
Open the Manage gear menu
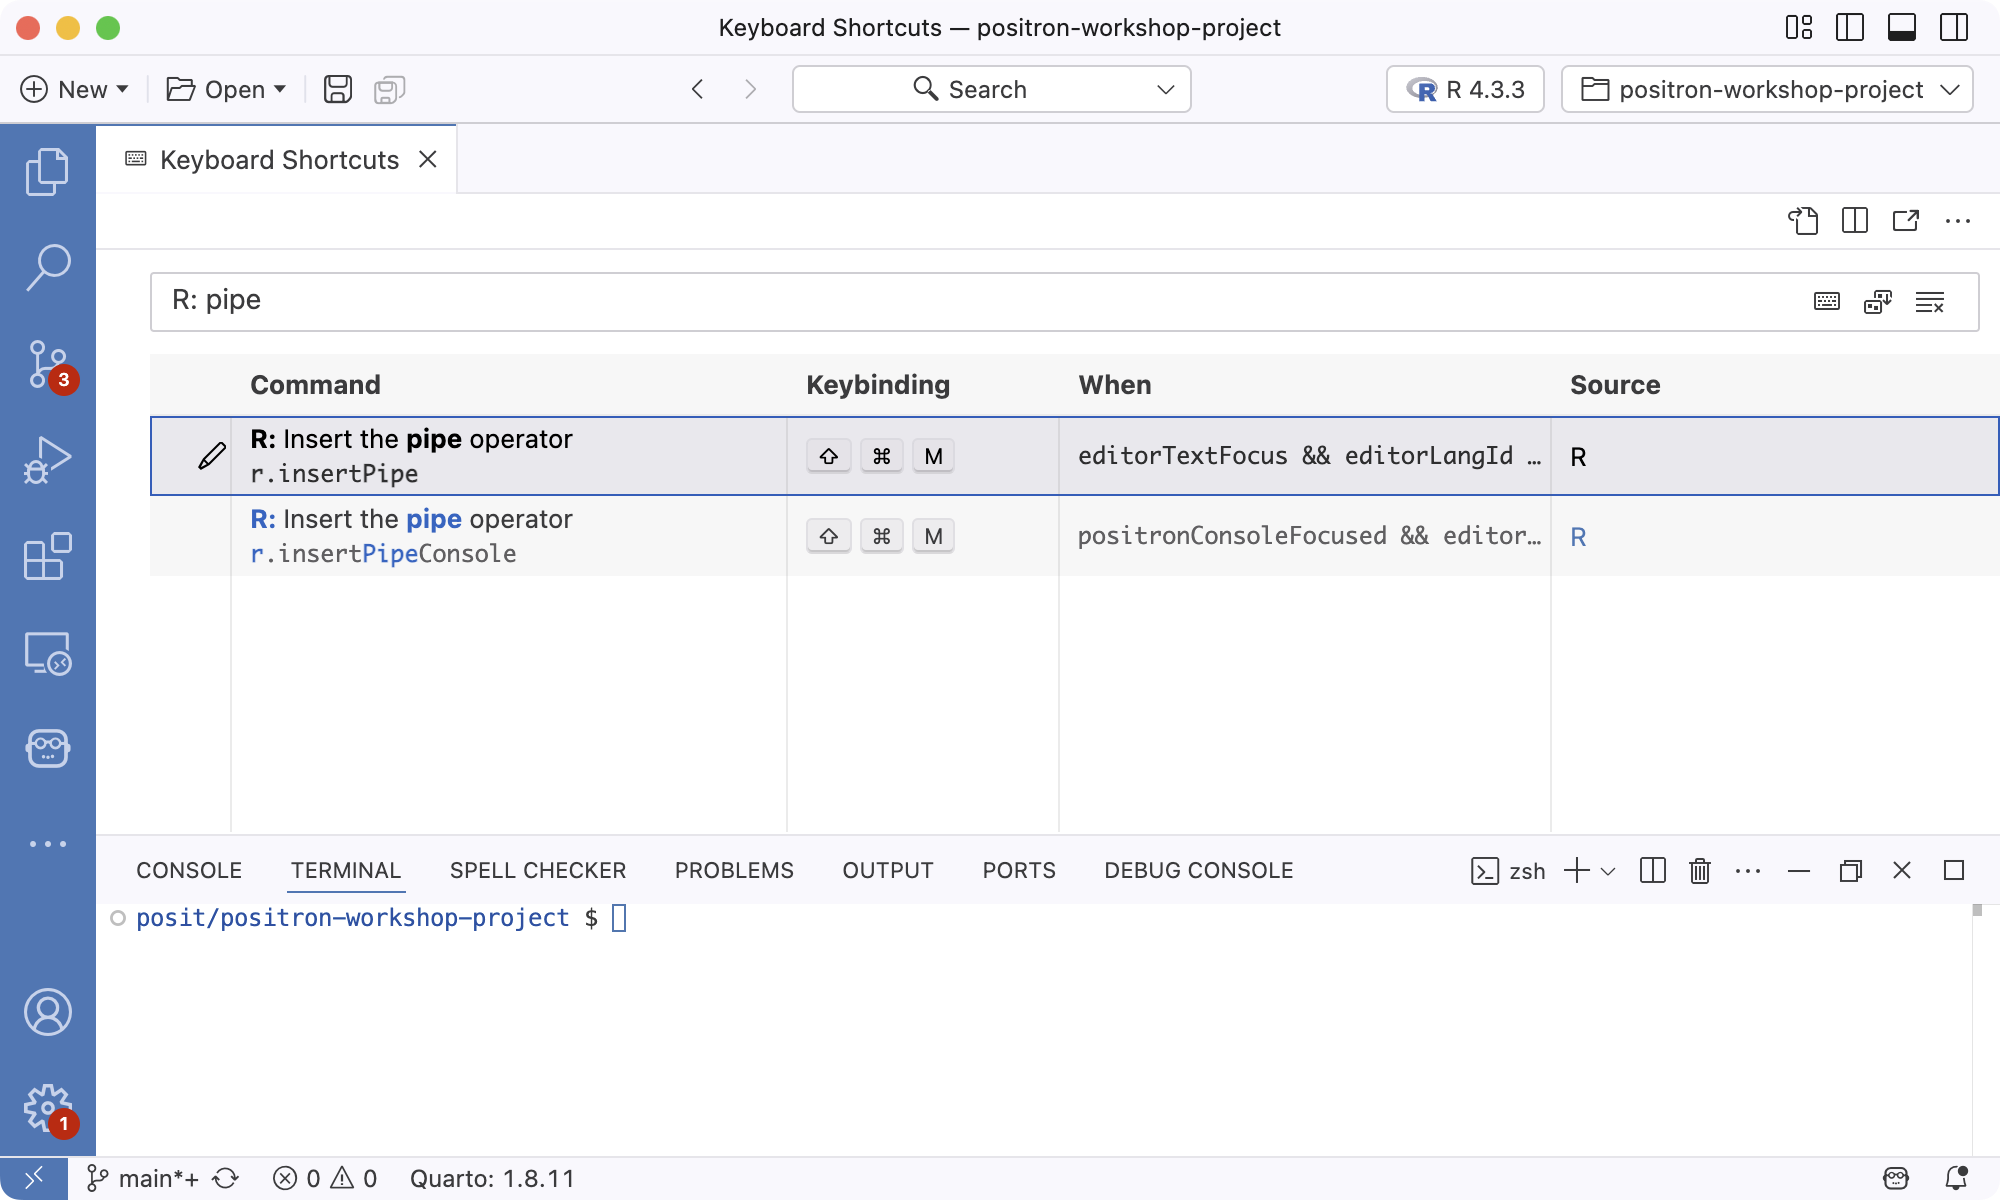pyautogui.click(x=47, y=1108)
